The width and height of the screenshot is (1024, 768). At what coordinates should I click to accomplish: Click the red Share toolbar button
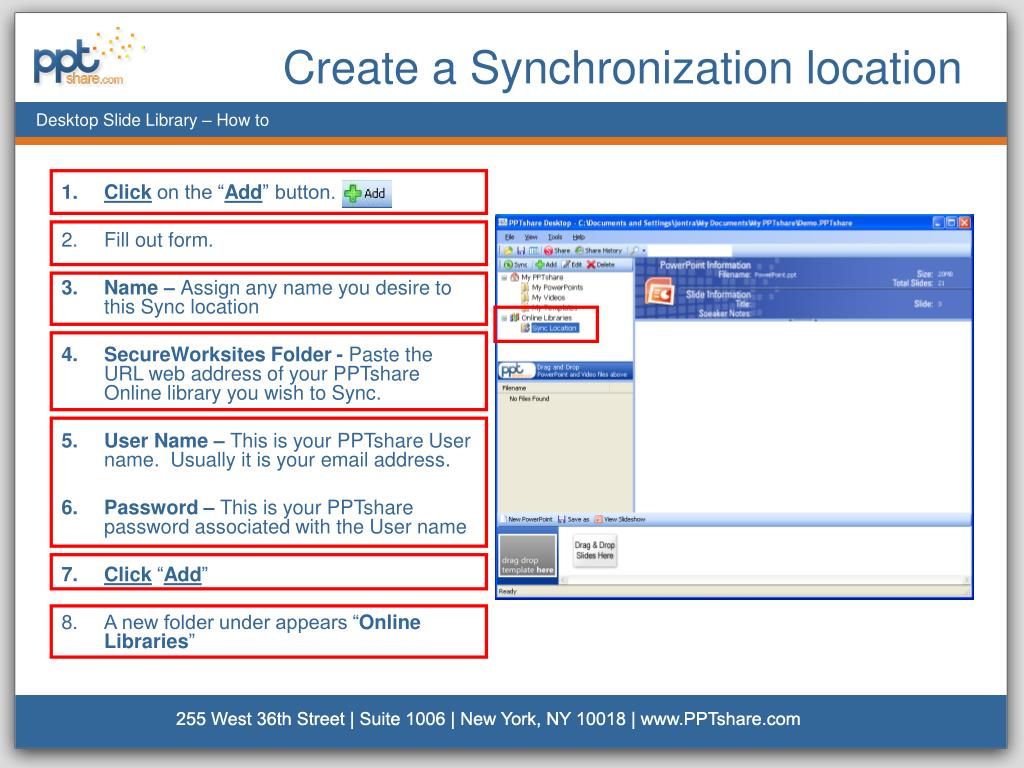[557, 251]
